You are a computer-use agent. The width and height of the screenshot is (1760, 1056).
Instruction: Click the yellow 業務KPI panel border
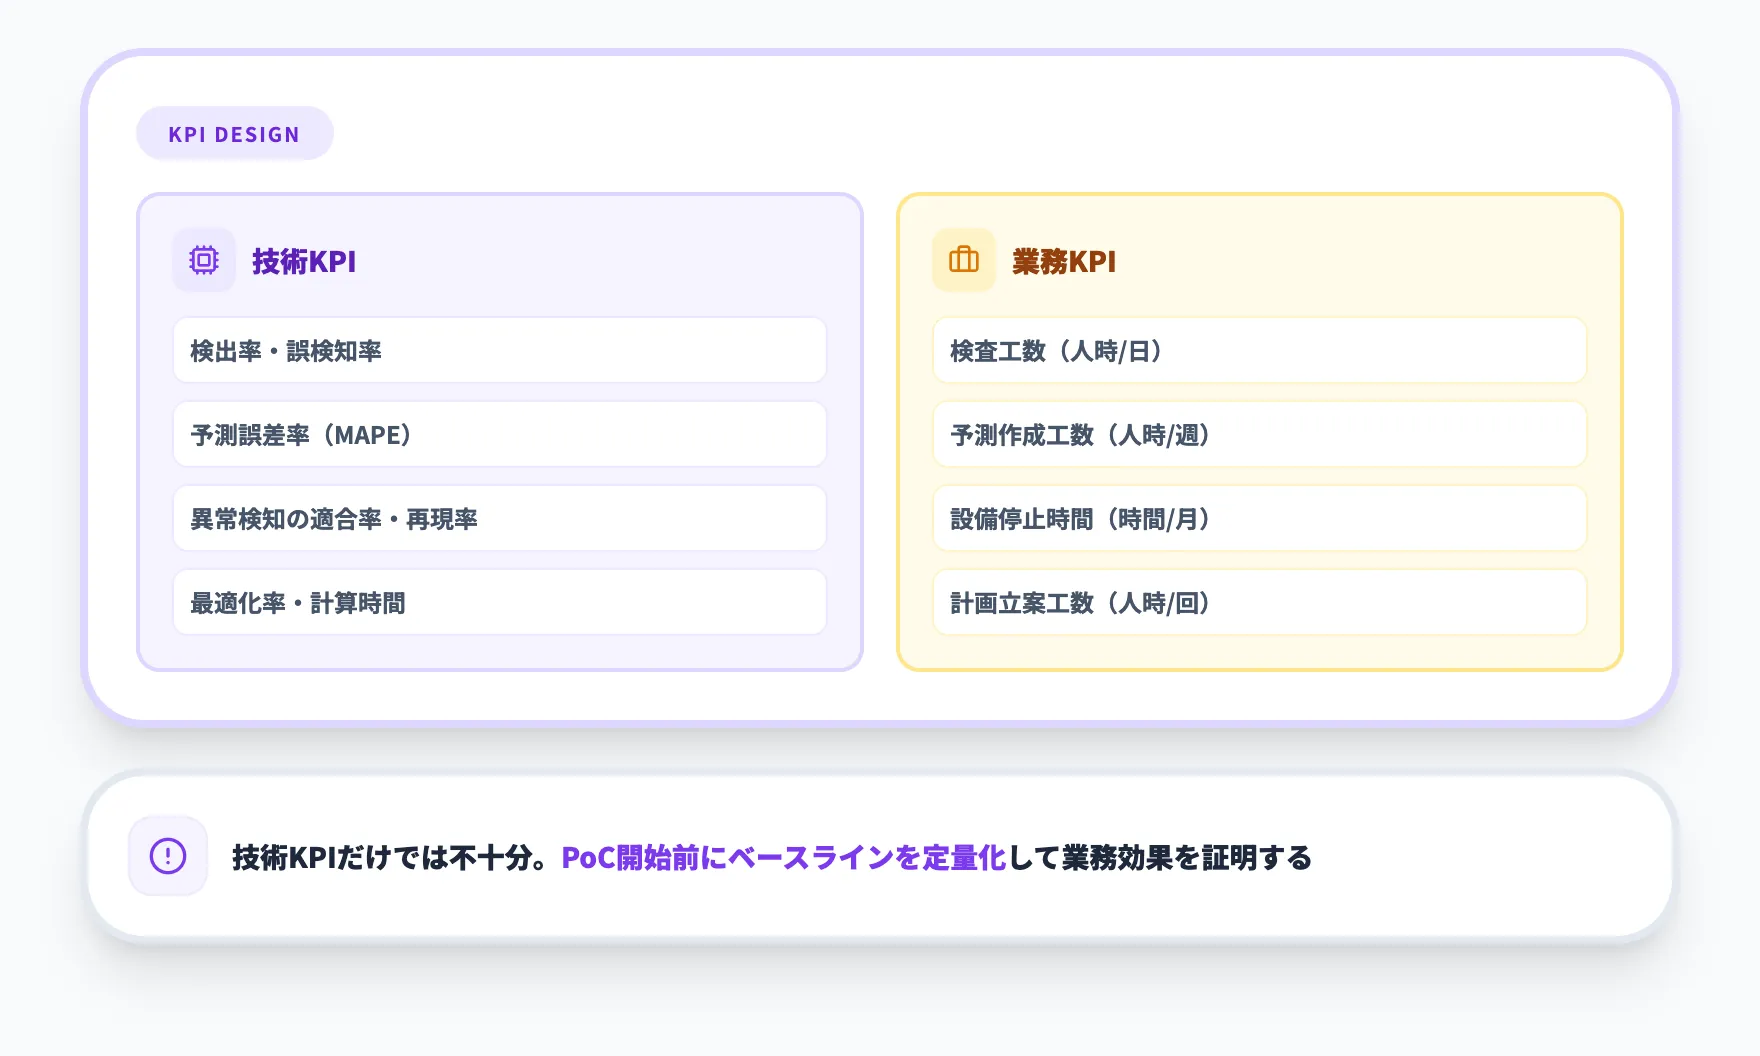tap(1259, 198)
